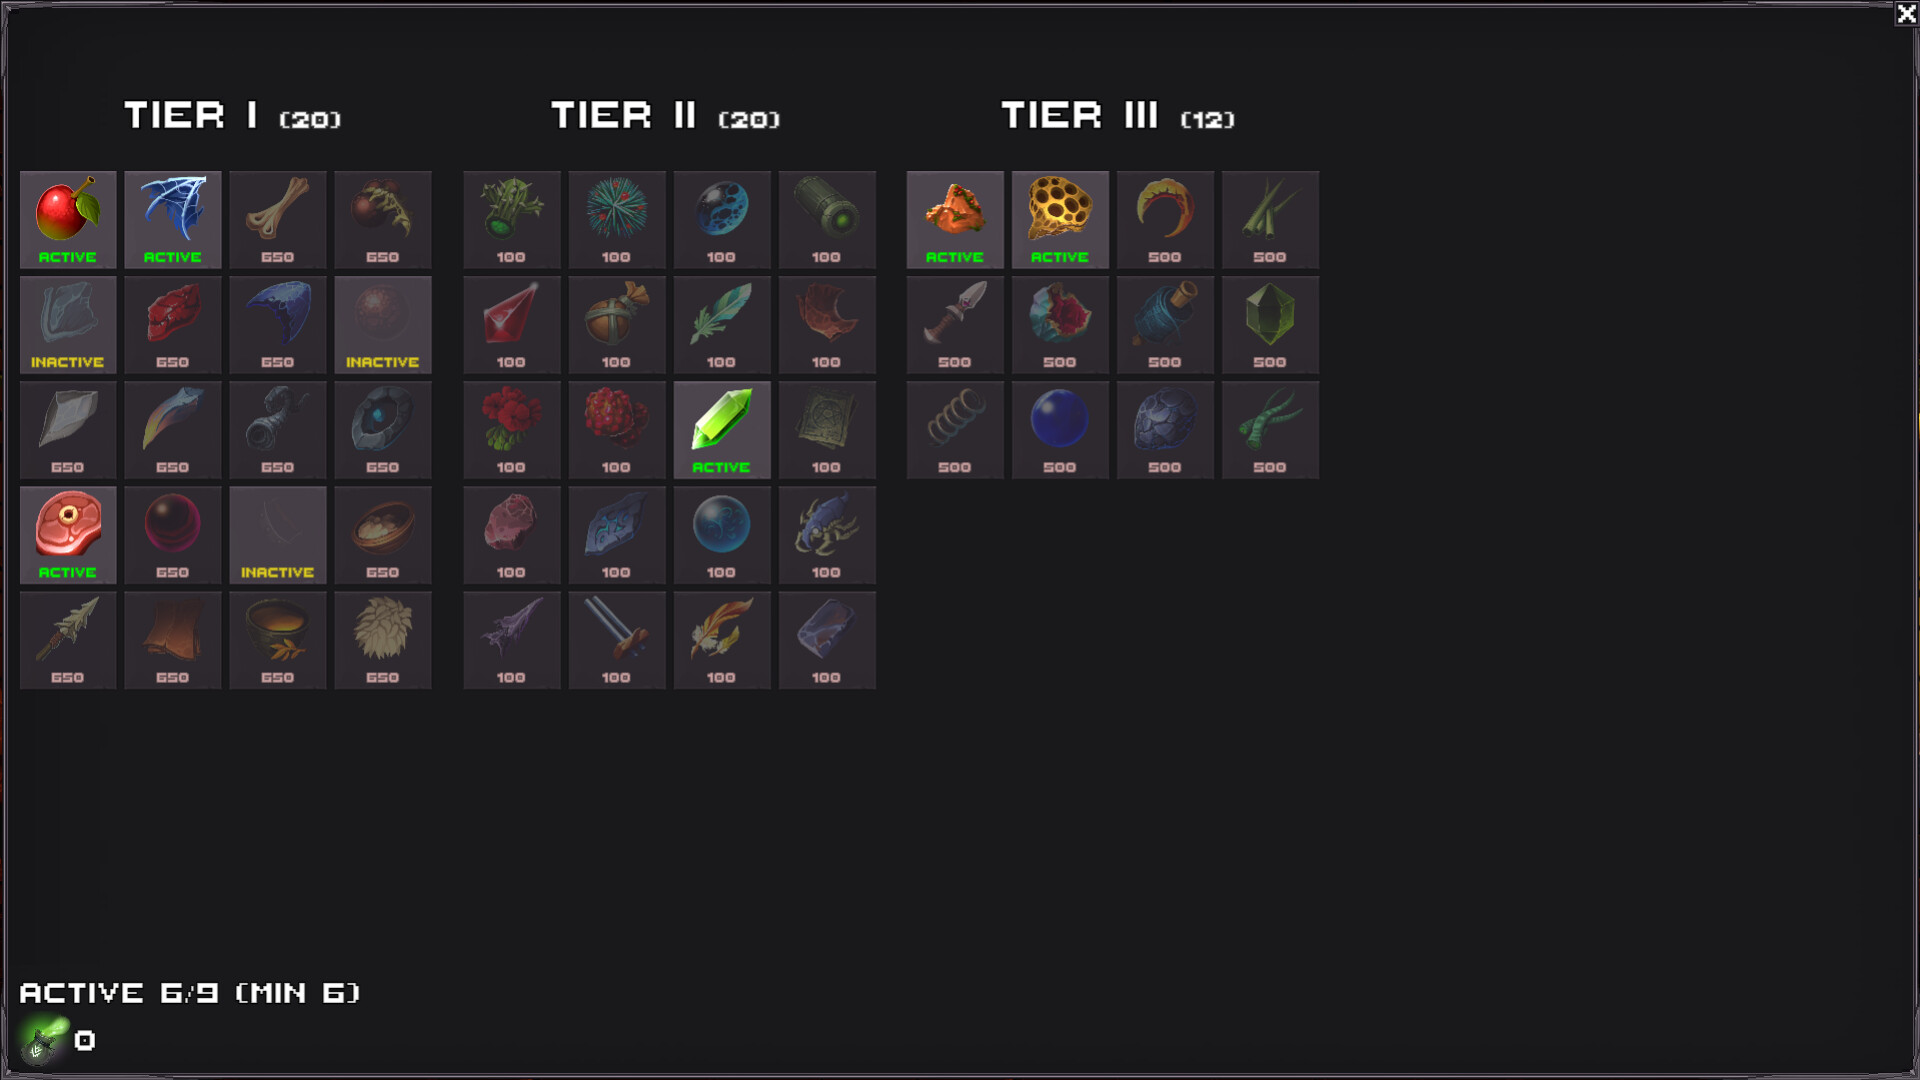The width and height of the screenshot is (1920, 1080).
Task: Toggle the active raw steak item
Action: tap(68, 534)
